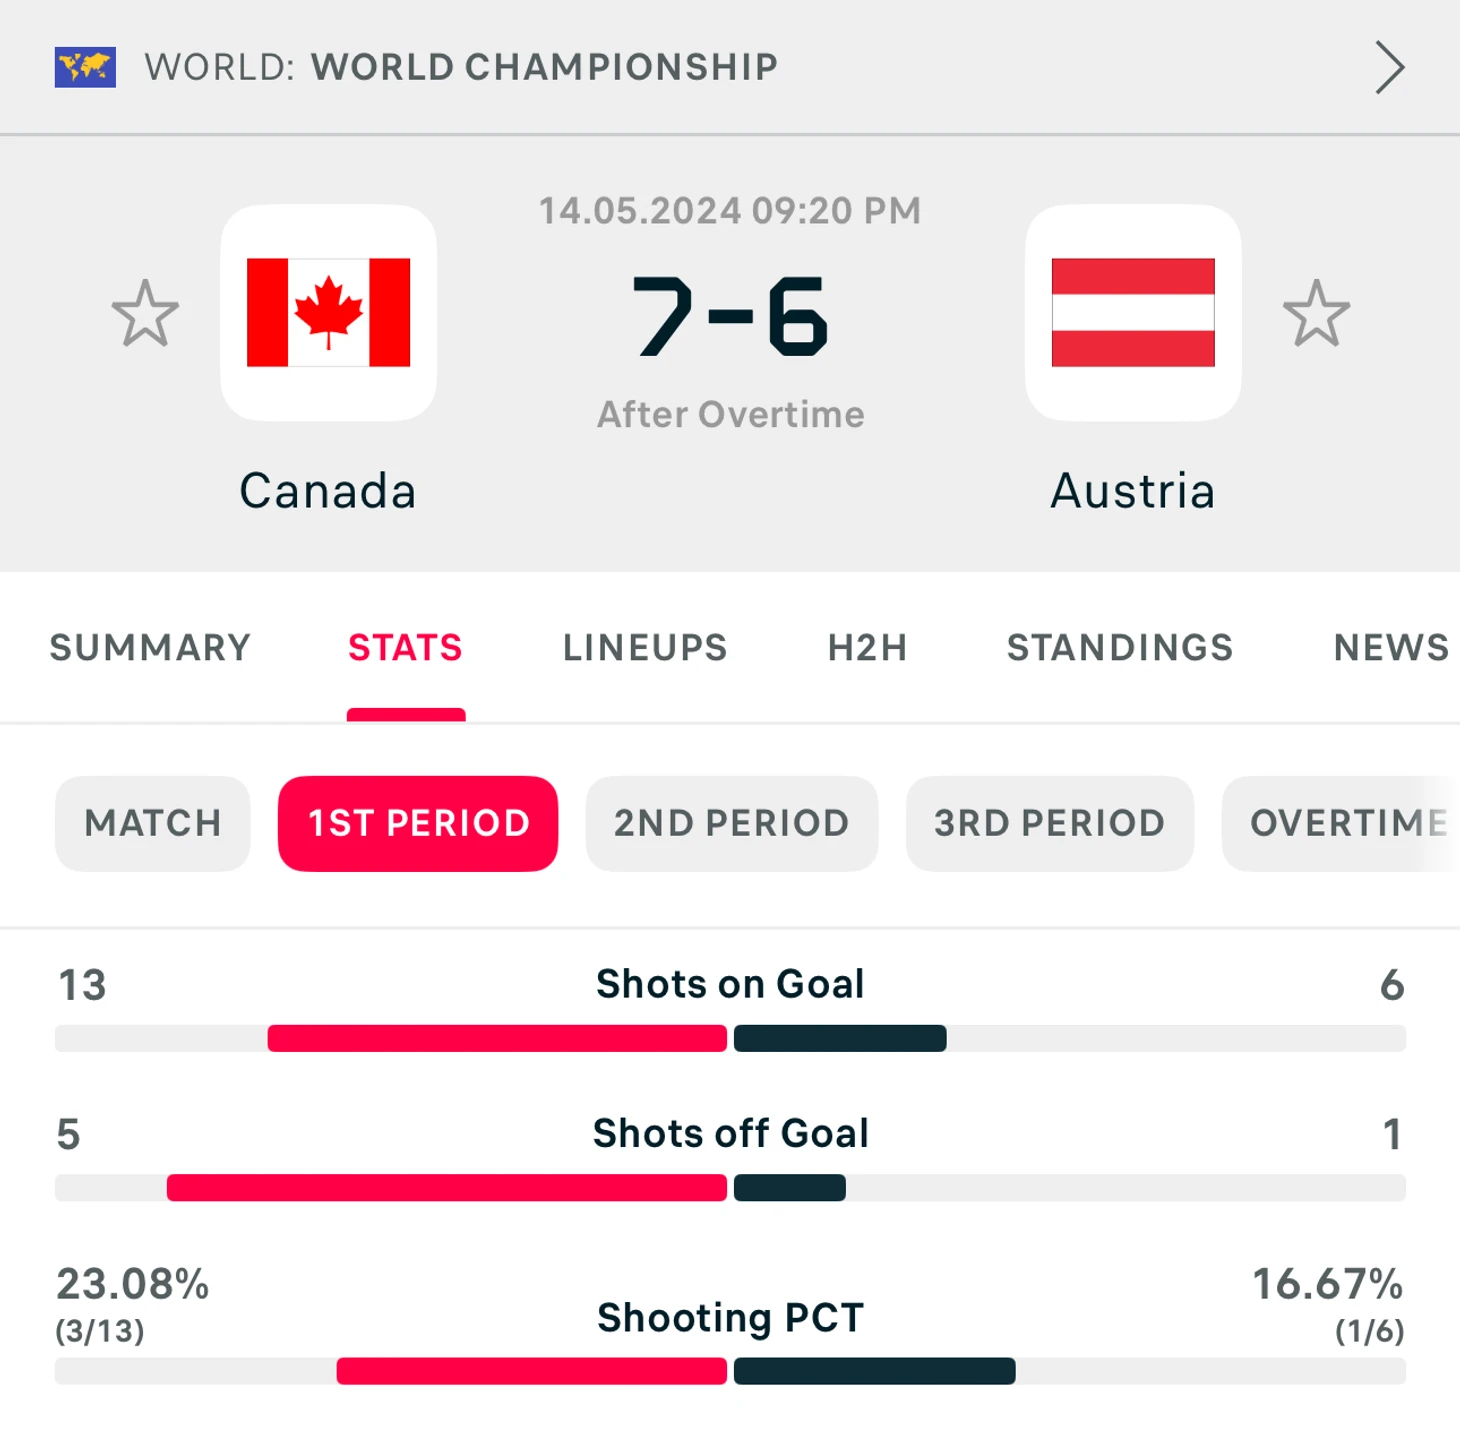This screenshot has width=1460, height=1429.
Task: Favorite Canada with the star icon
Action: 145,313
